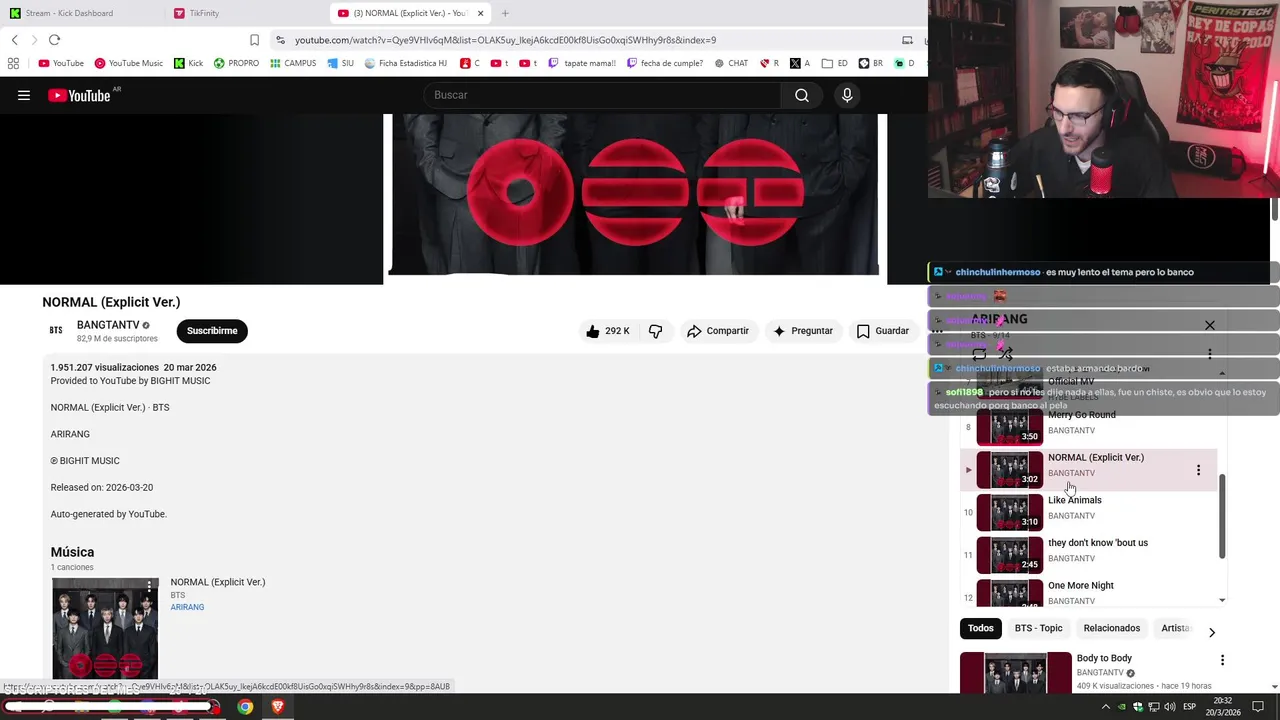Select the BTS - Topic filter chip
The image size is (1280, 720).
(1038, 628)
